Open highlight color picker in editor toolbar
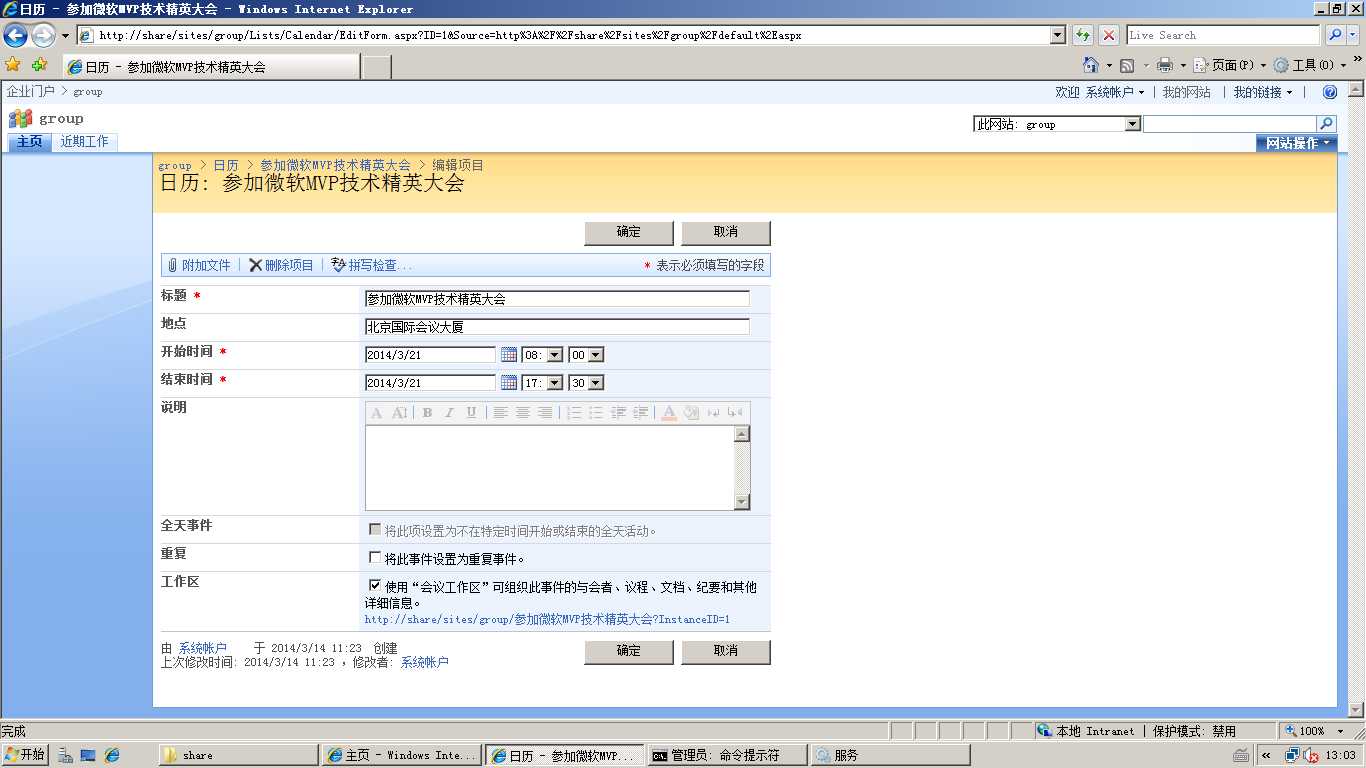 691,413
